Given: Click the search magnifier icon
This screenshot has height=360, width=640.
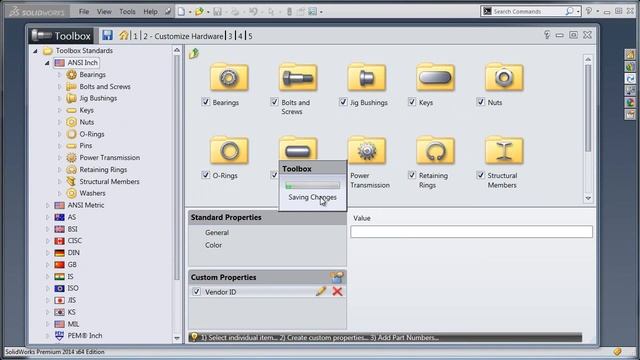Looking at the screenshot, I should (569, 11).
